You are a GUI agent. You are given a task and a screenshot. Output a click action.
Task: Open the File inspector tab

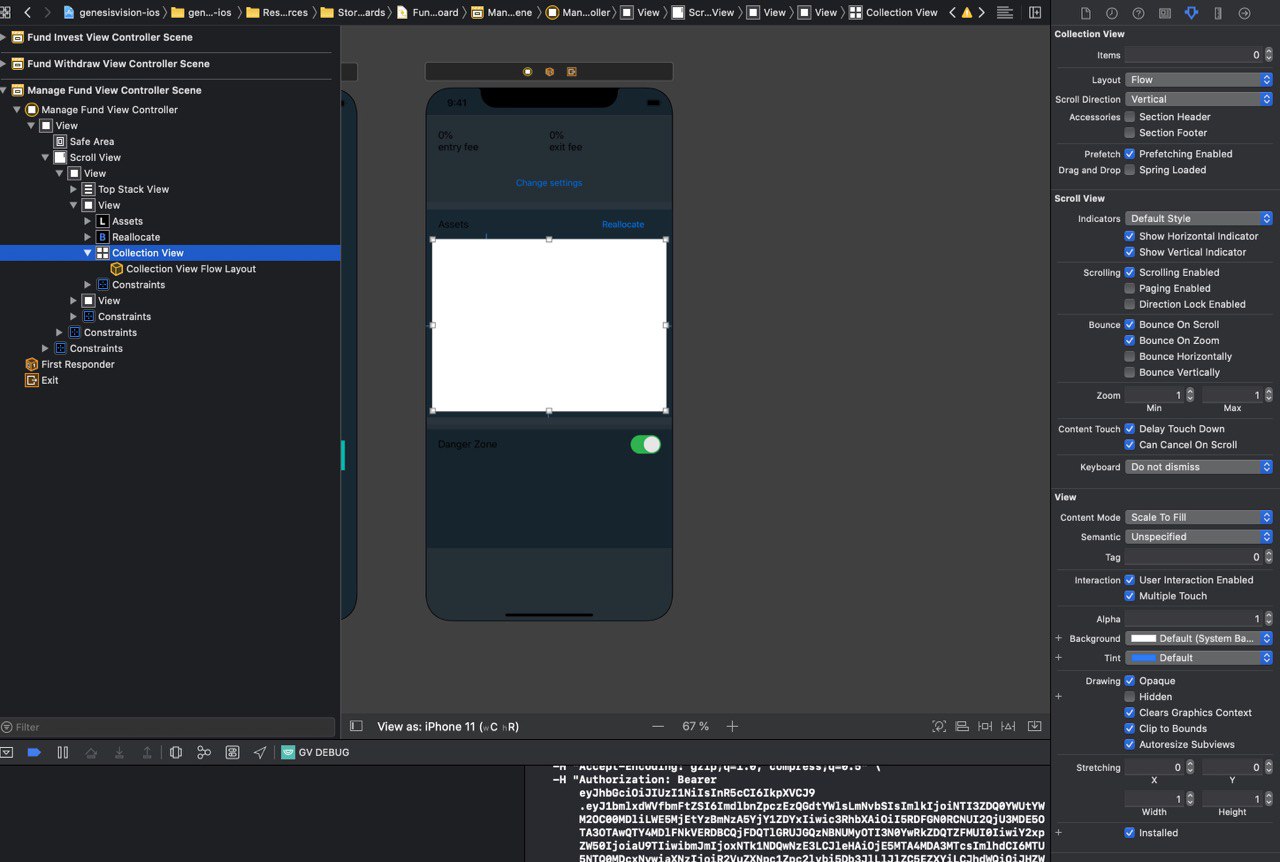point(1086,13)
